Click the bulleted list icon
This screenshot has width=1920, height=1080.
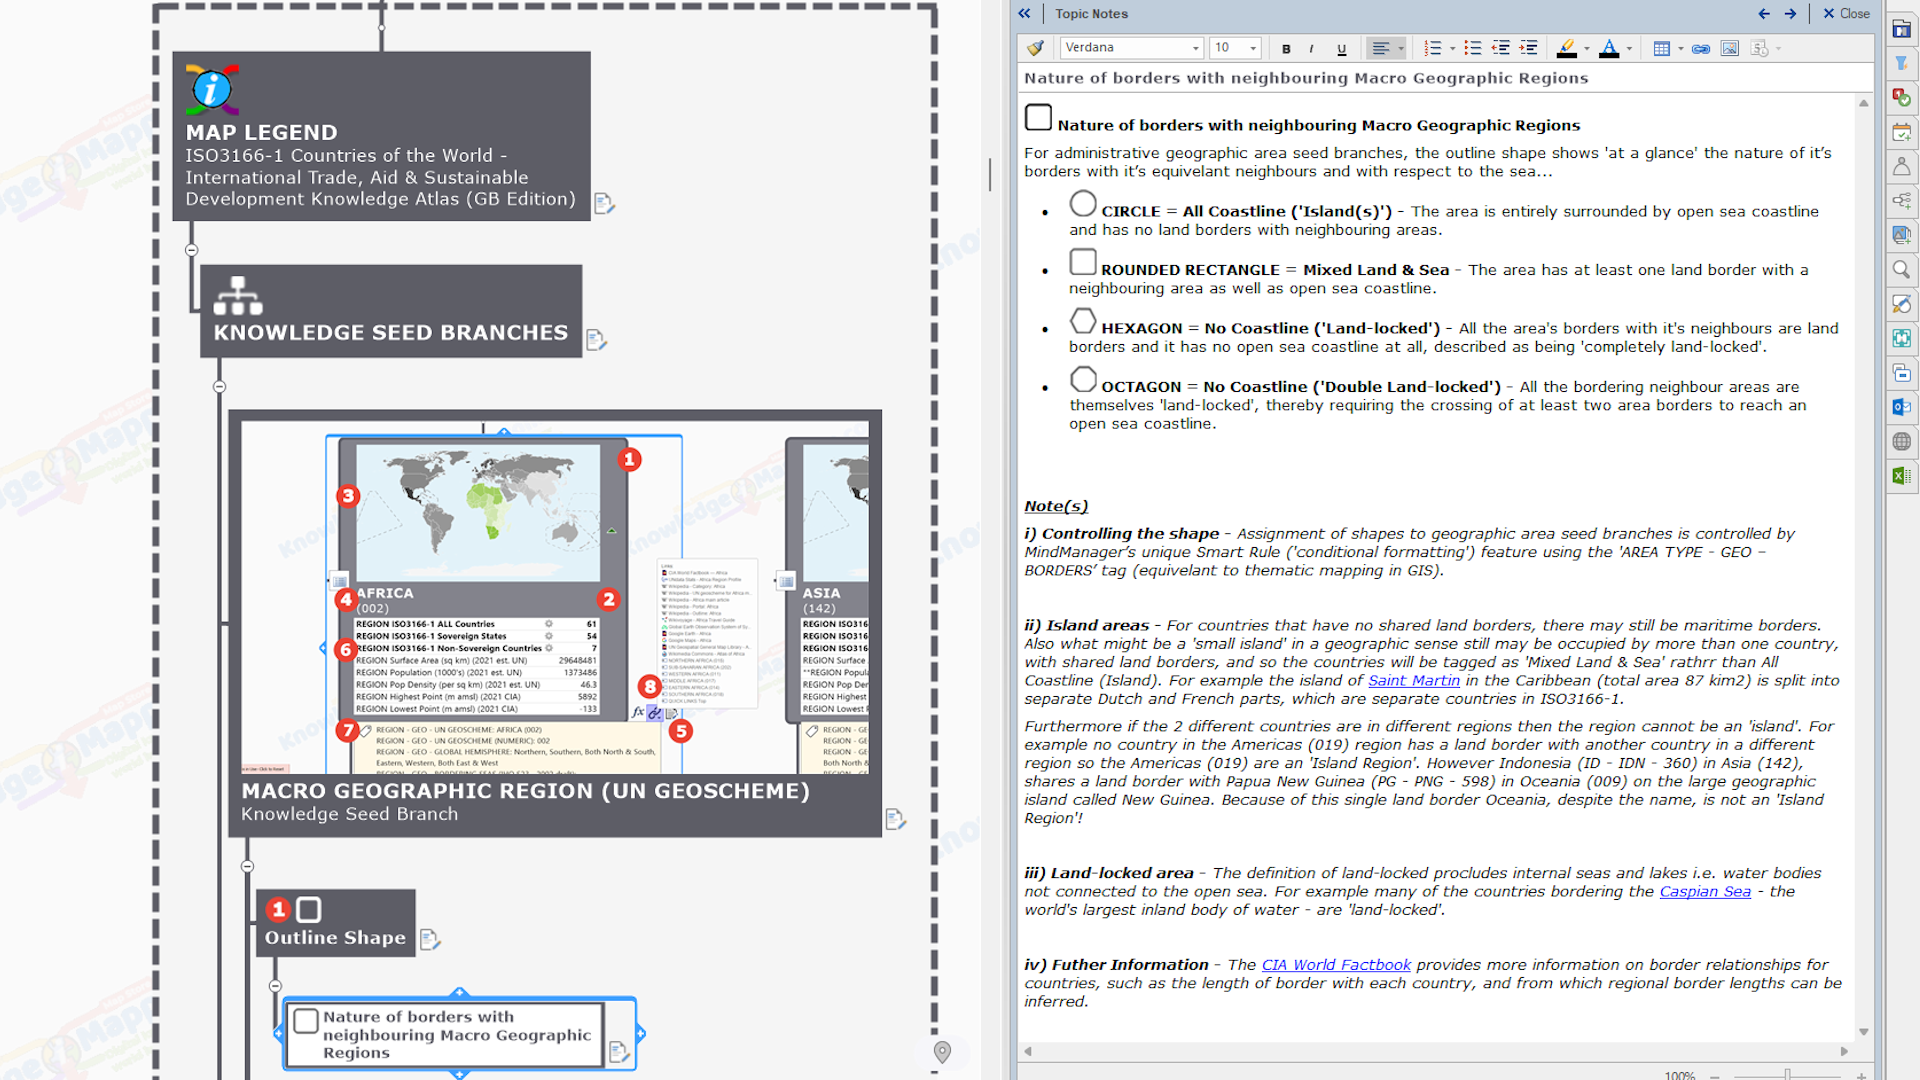[1472, 48]
